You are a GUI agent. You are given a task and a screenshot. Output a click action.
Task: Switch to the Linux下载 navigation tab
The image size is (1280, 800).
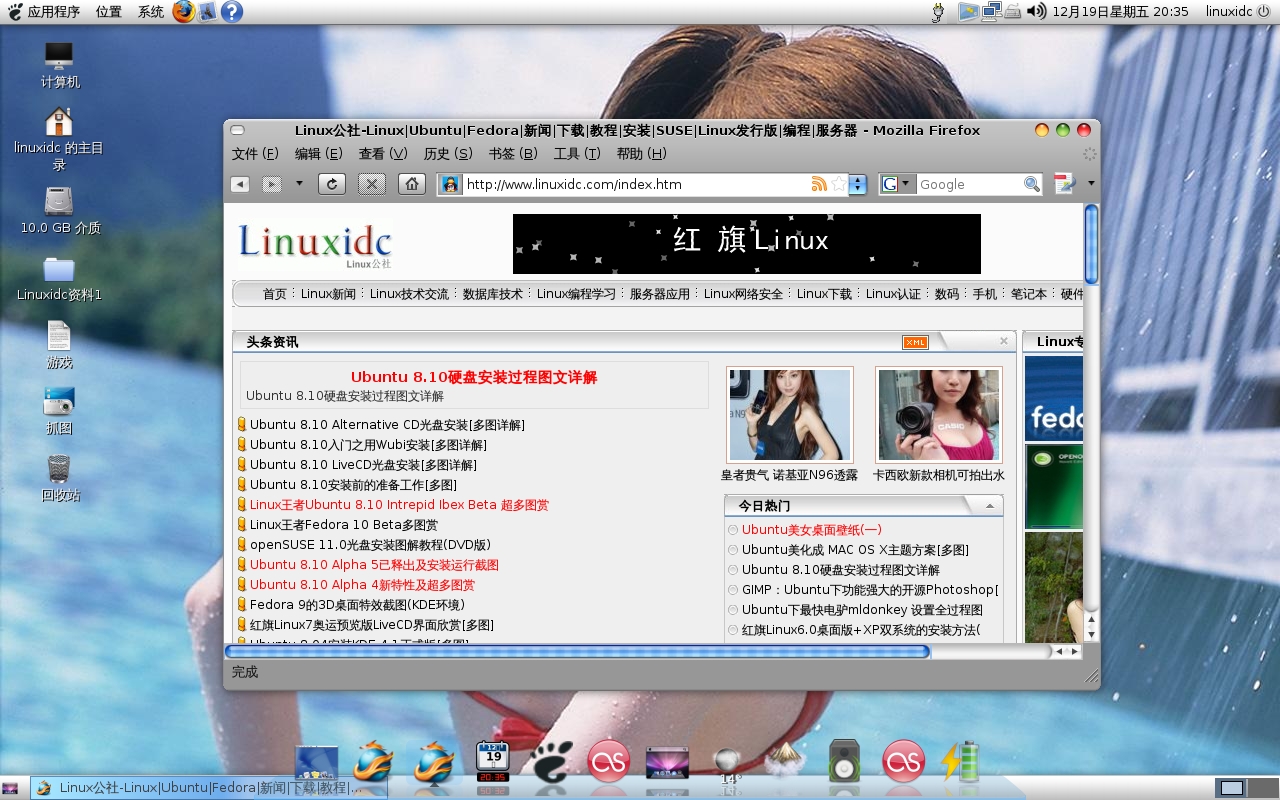point(824,294)
